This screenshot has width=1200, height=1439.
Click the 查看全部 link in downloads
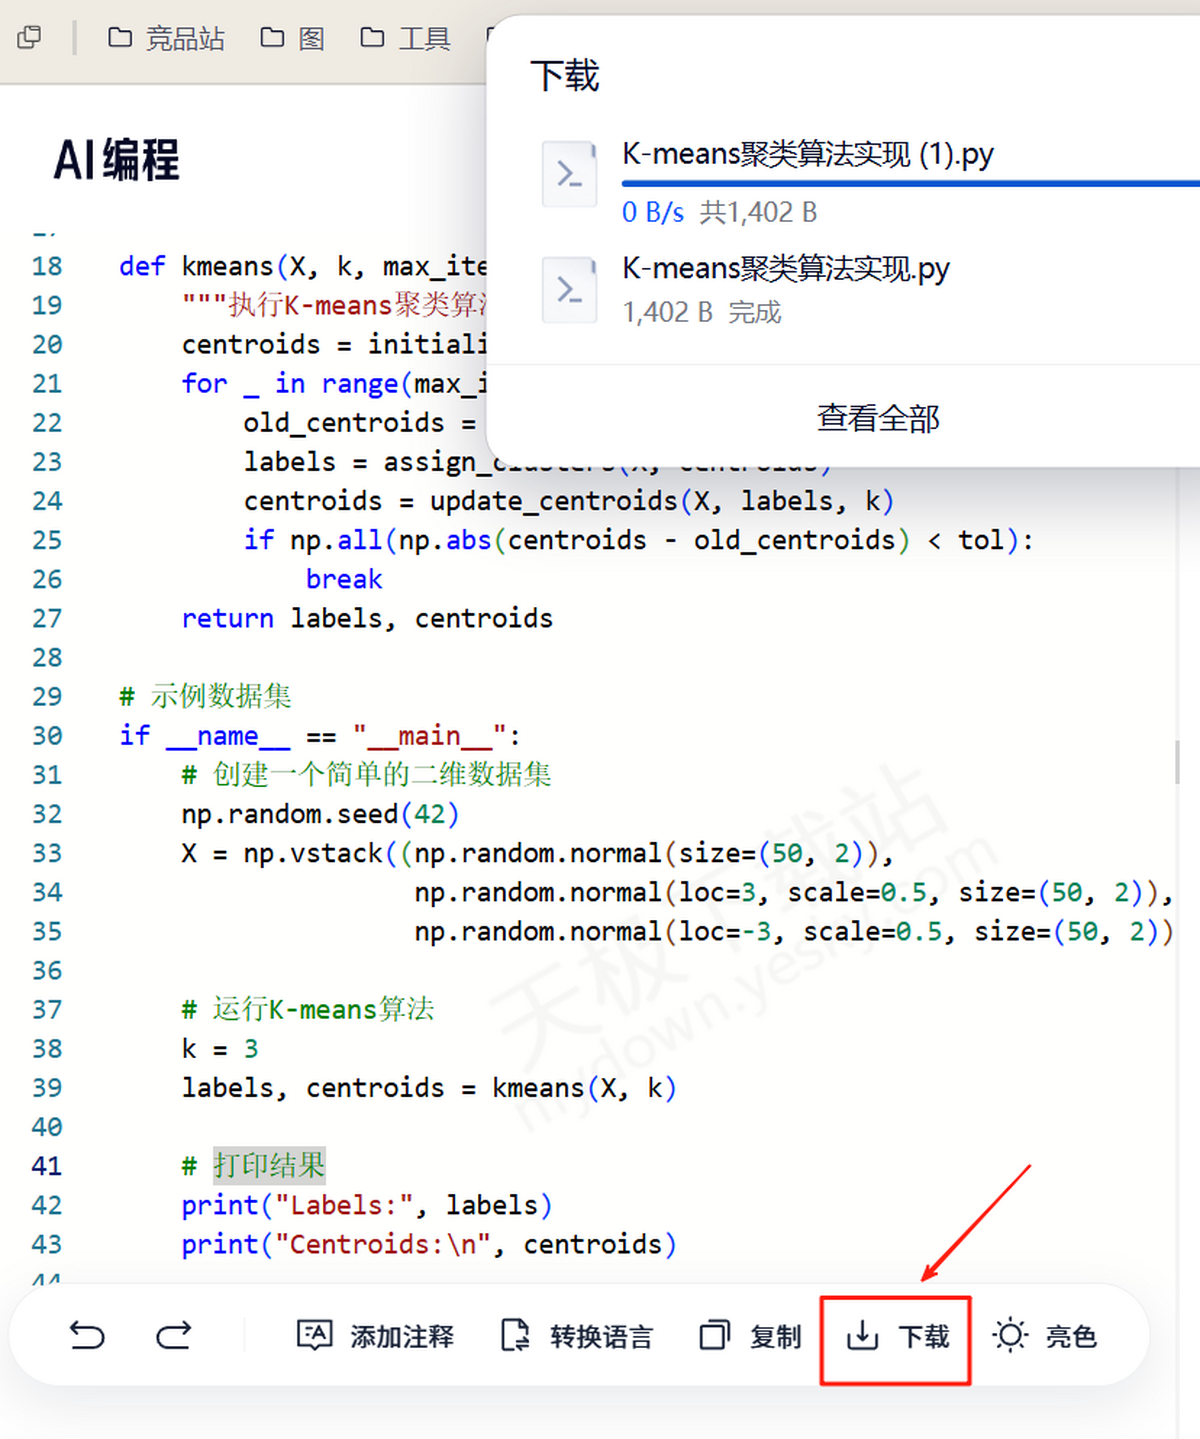(878, 418)
